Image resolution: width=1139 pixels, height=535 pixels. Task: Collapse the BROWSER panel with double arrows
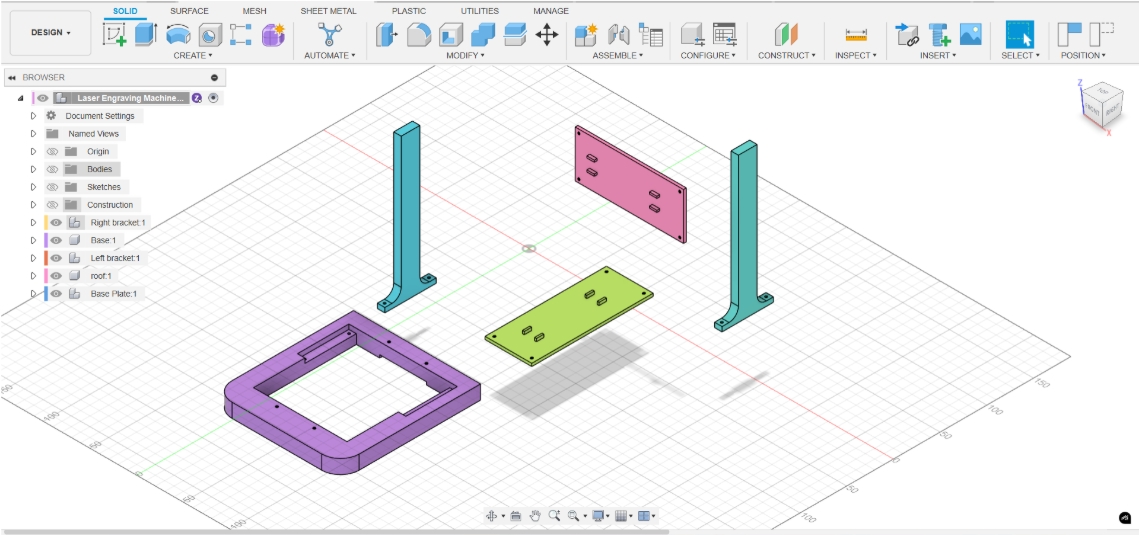coord(12,77)
